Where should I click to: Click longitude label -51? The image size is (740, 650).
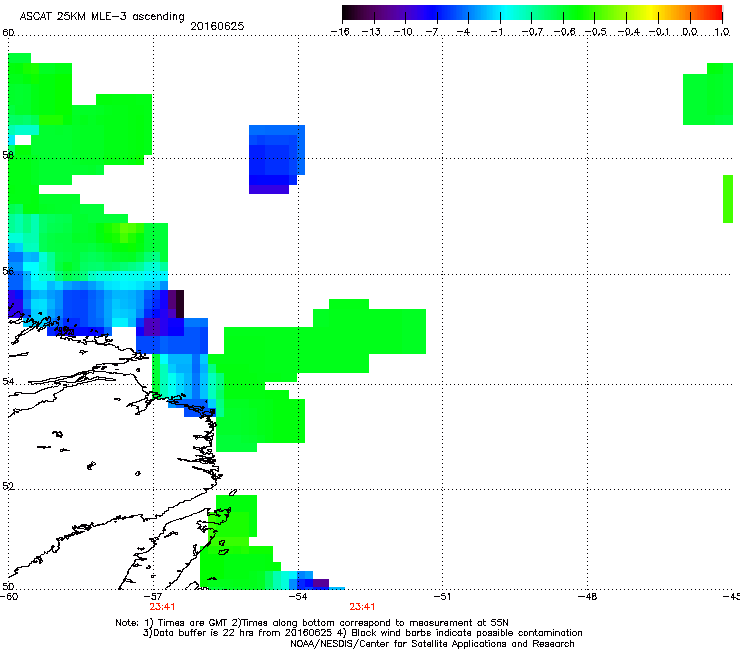pos(442,597)
